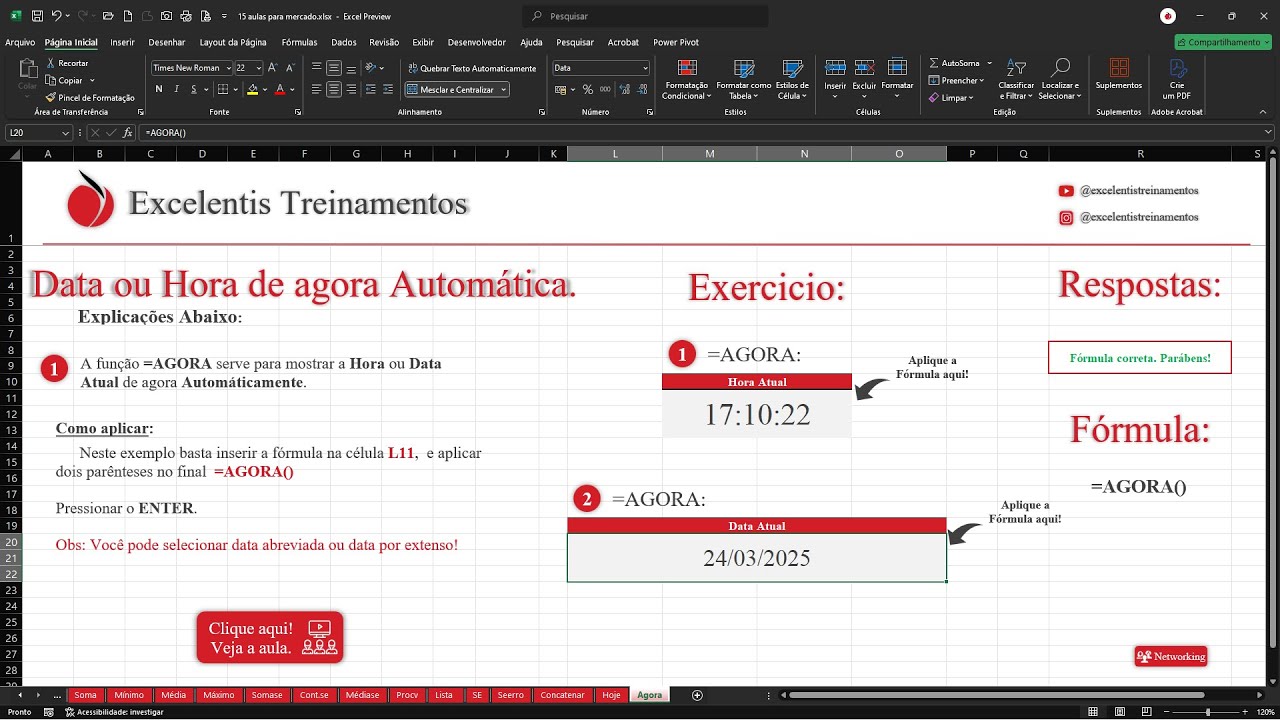Click the Clique aqui Veja a aula button
This screenshot has height=720, width=1280.
[x=270, y=637]
